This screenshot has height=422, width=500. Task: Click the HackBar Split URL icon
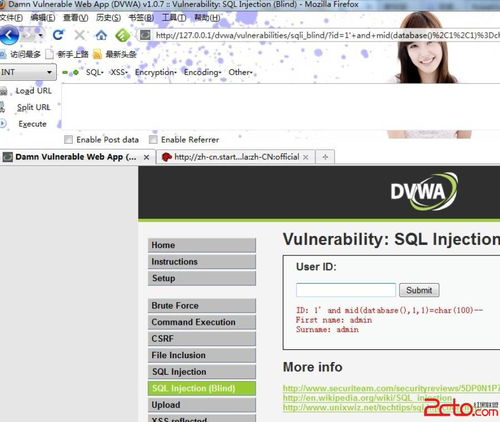(x=3, y=107)
